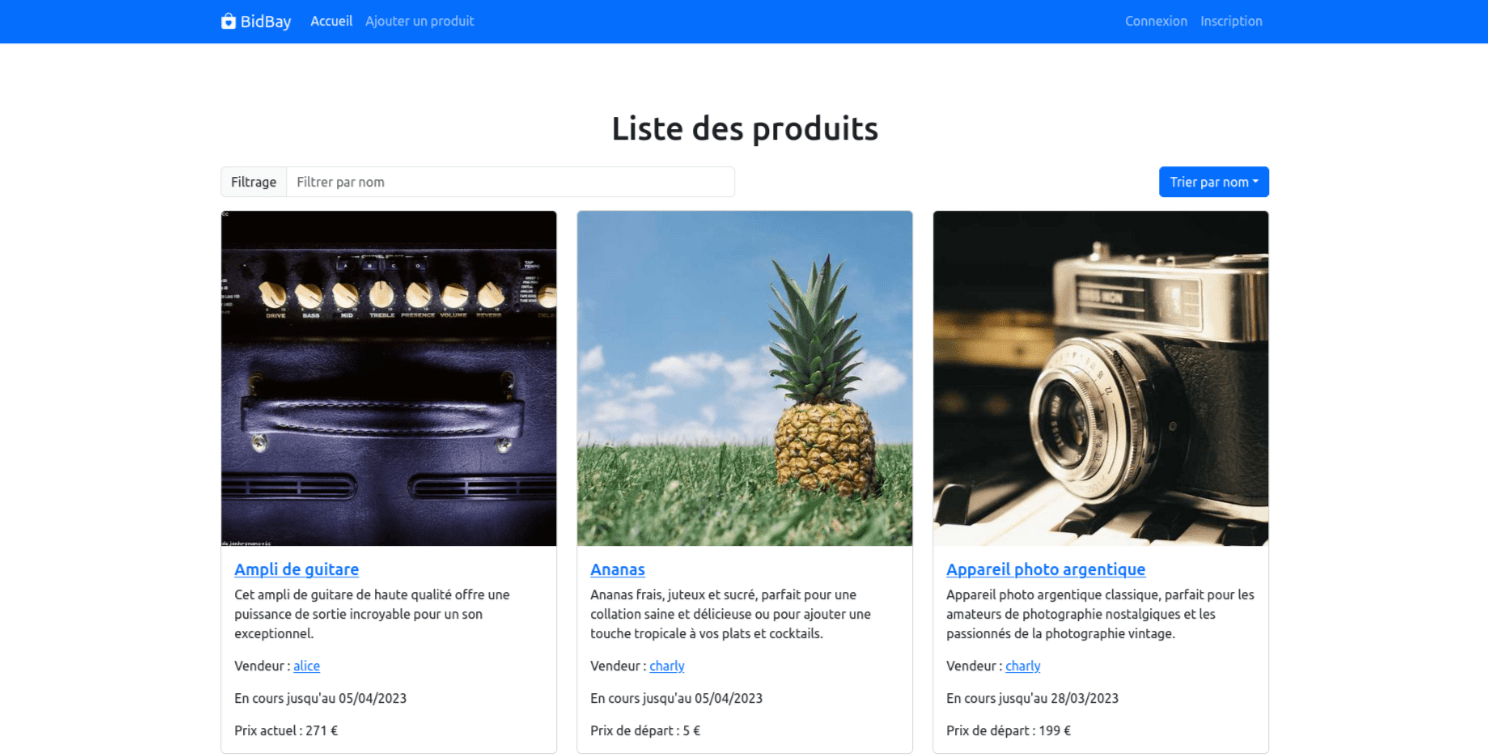Click the Ampli de guitare description text

[372, 614]
